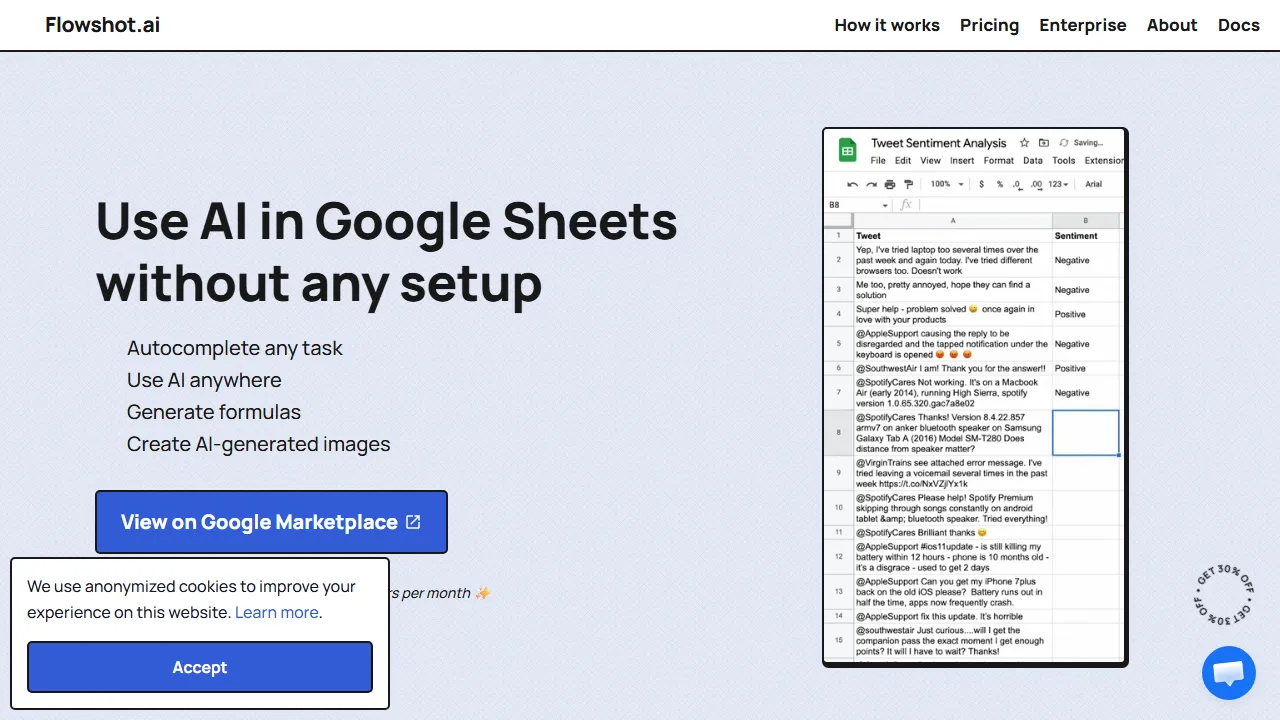Go to the Flowshot.ai home logo
The width and height of the screenshot is (1280, 720).
(102, 25)
